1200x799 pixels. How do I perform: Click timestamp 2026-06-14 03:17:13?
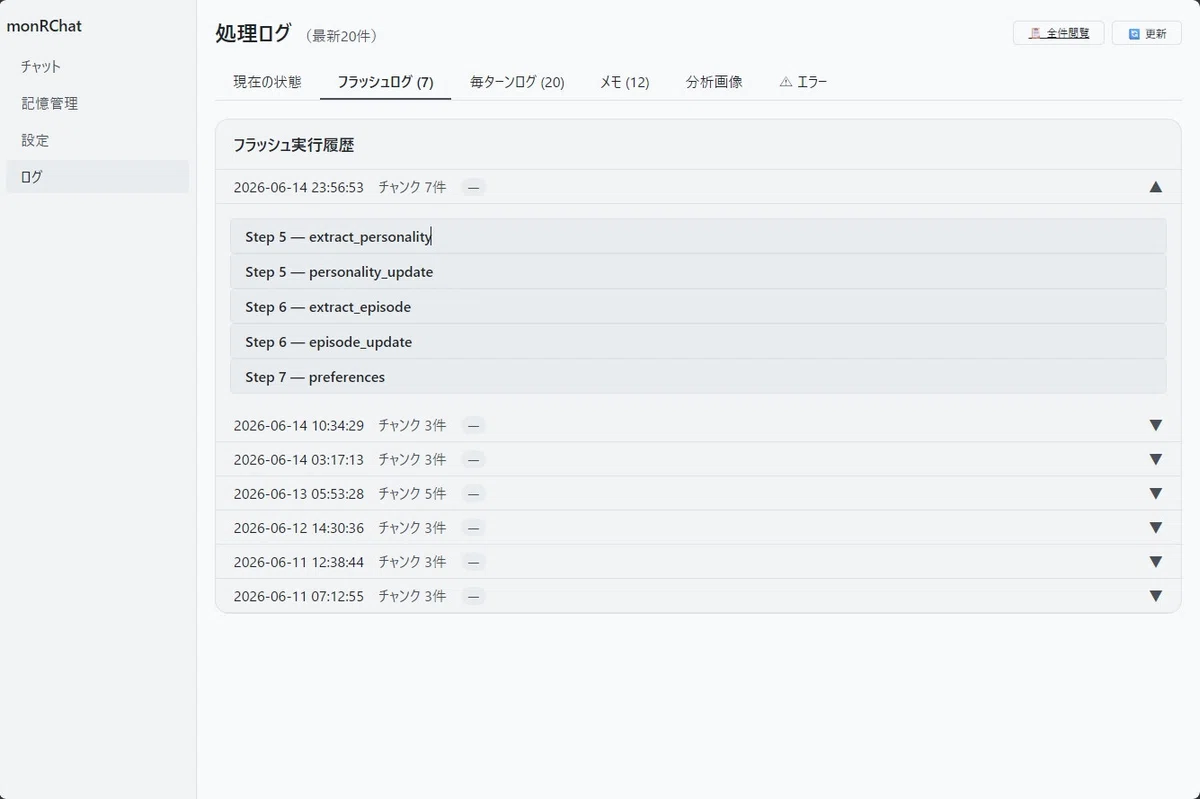(299, 459)
